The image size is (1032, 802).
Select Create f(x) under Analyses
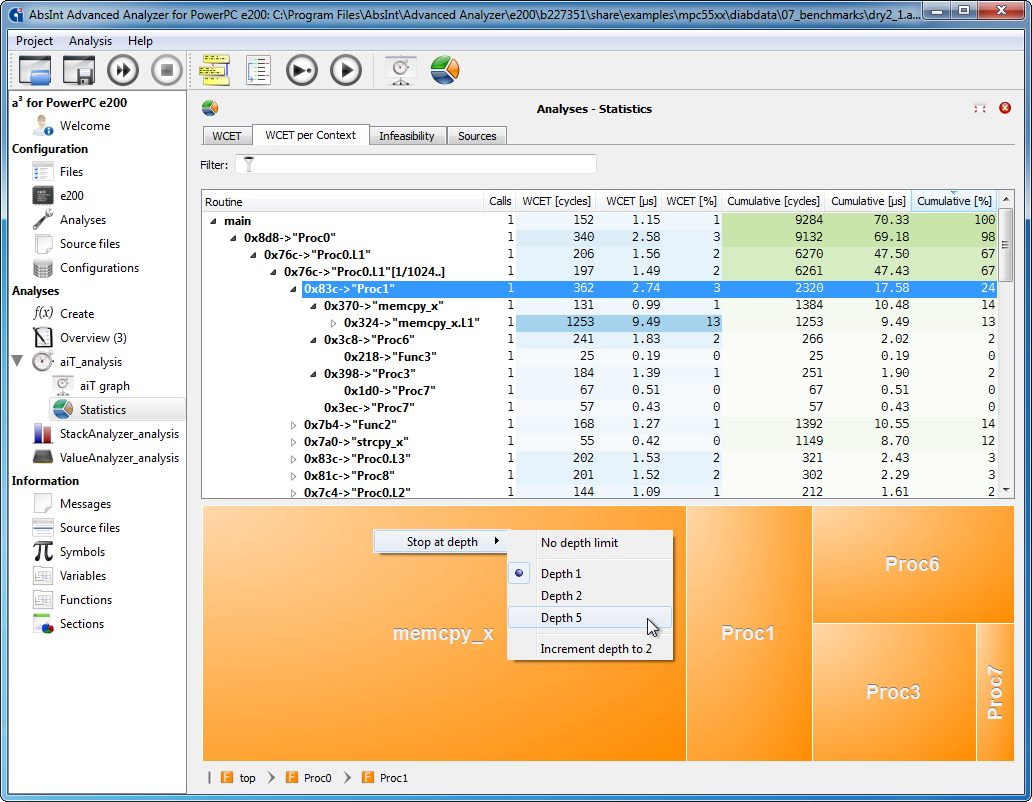point(76,314)
